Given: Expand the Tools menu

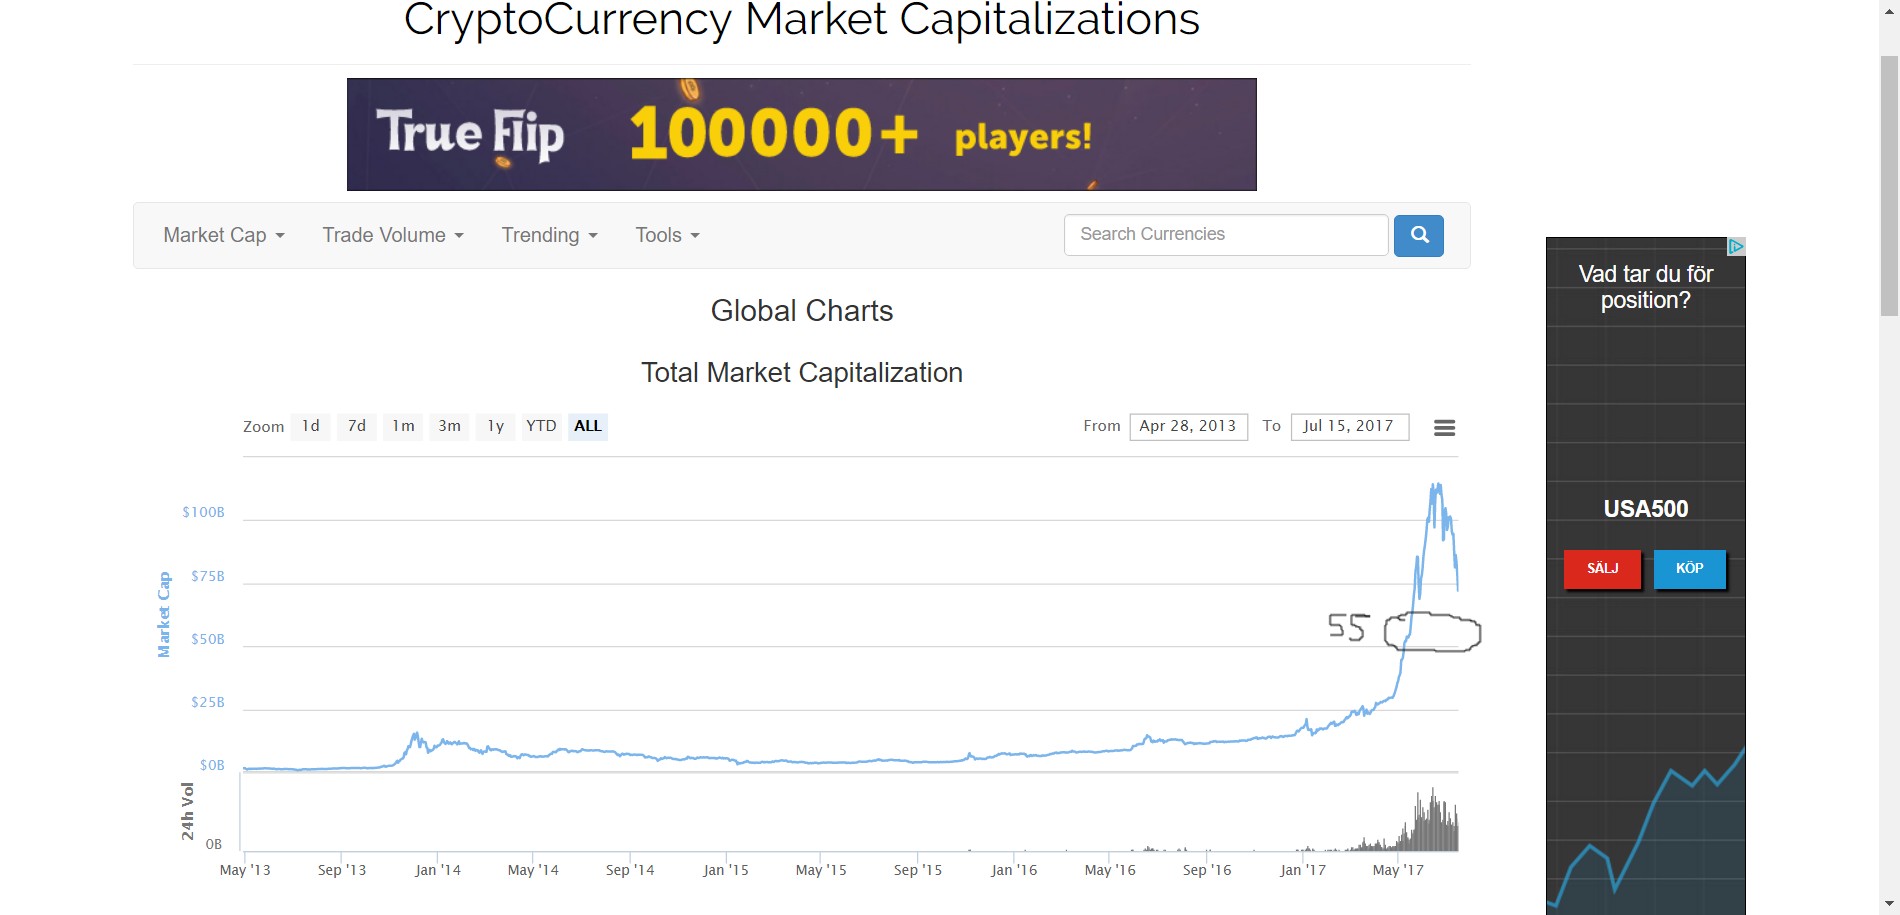Looking at the screenshot, I should point(667,235).
